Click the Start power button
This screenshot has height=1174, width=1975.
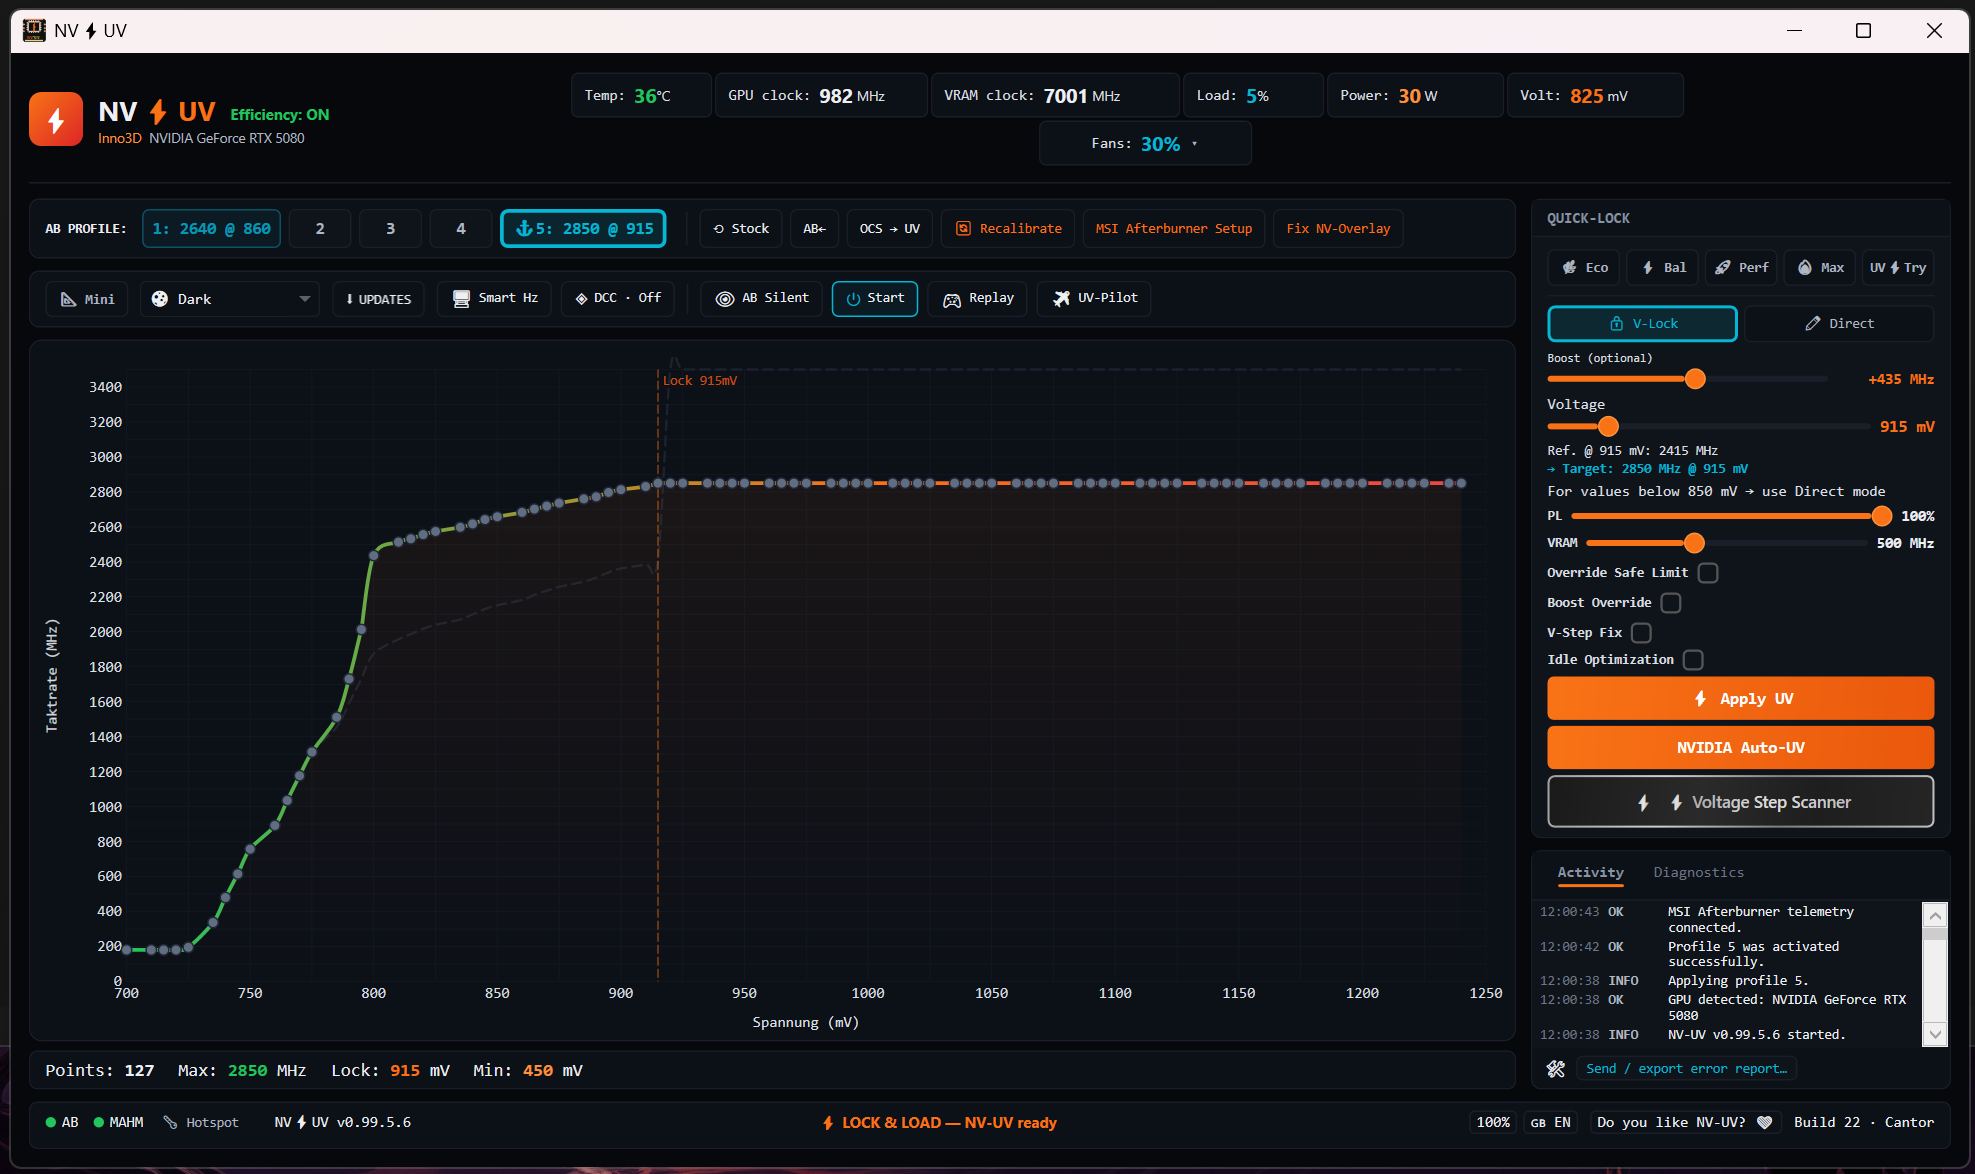click(875, 298)
